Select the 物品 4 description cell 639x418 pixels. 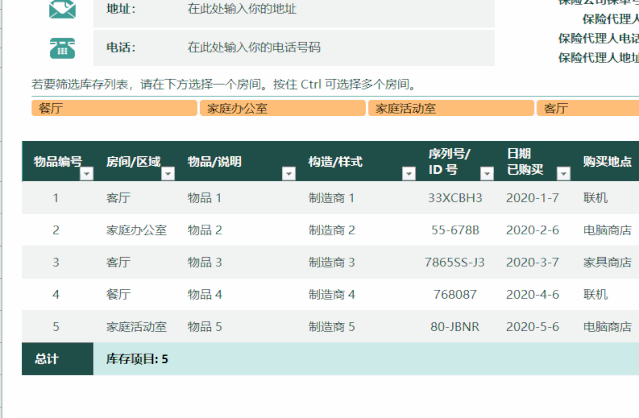coord(205,294)
